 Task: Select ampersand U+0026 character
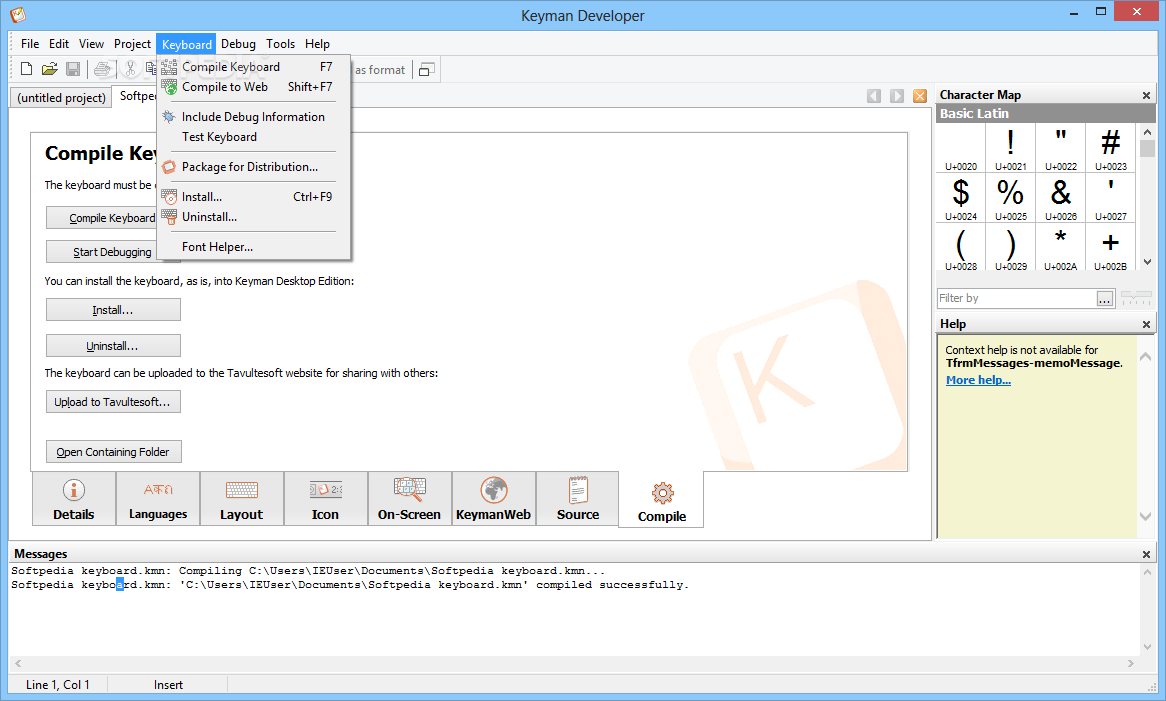[x=1060, y=198]
